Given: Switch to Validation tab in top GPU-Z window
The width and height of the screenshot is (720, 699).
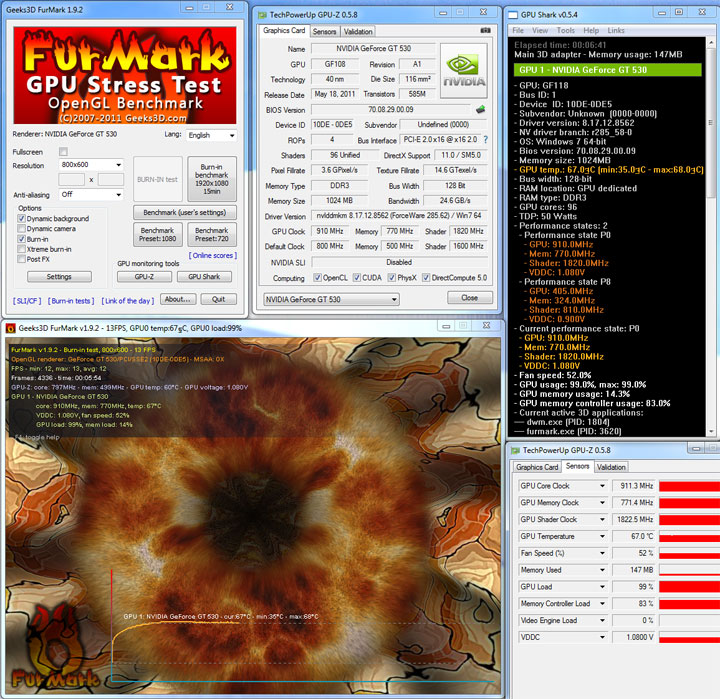Looking at the screenshot, I should pos(358,32).
